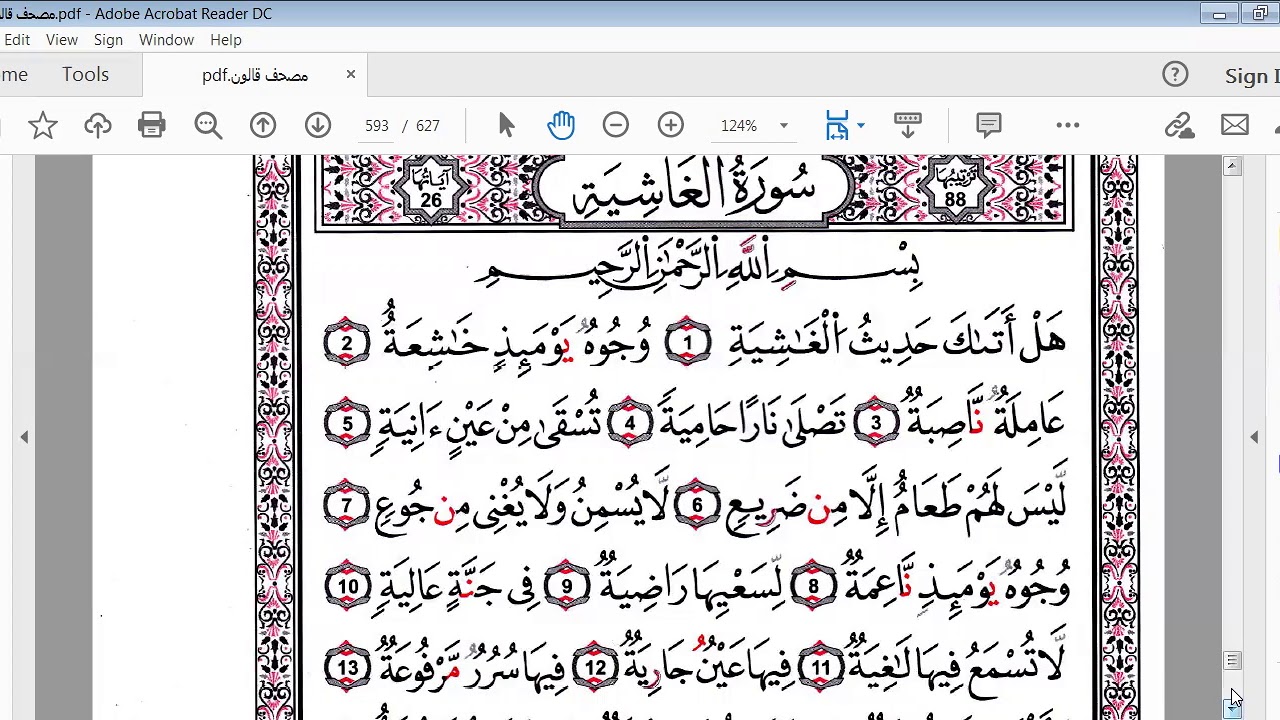Zoom in with the plus circle
Image resolution: width=1280 pixels, height=720 pixels.
coord(671,125)
